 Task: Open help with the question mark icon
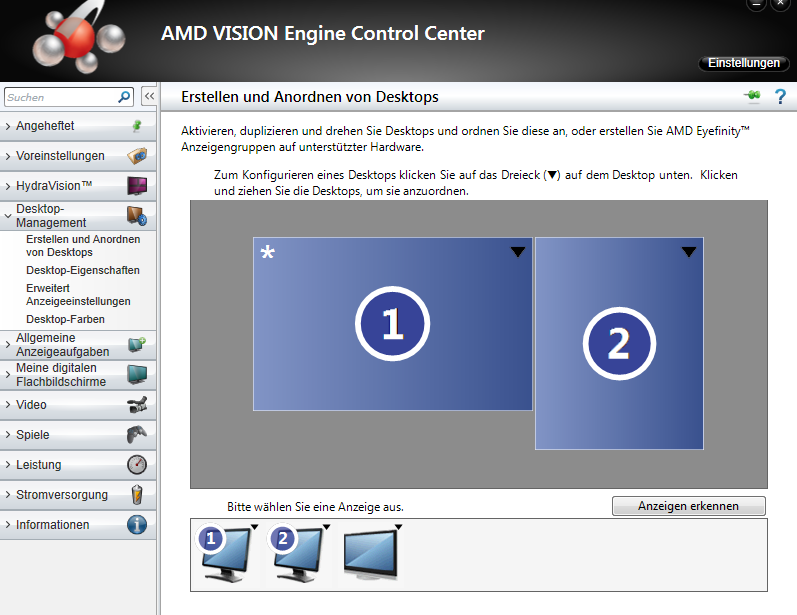(780, 96)
